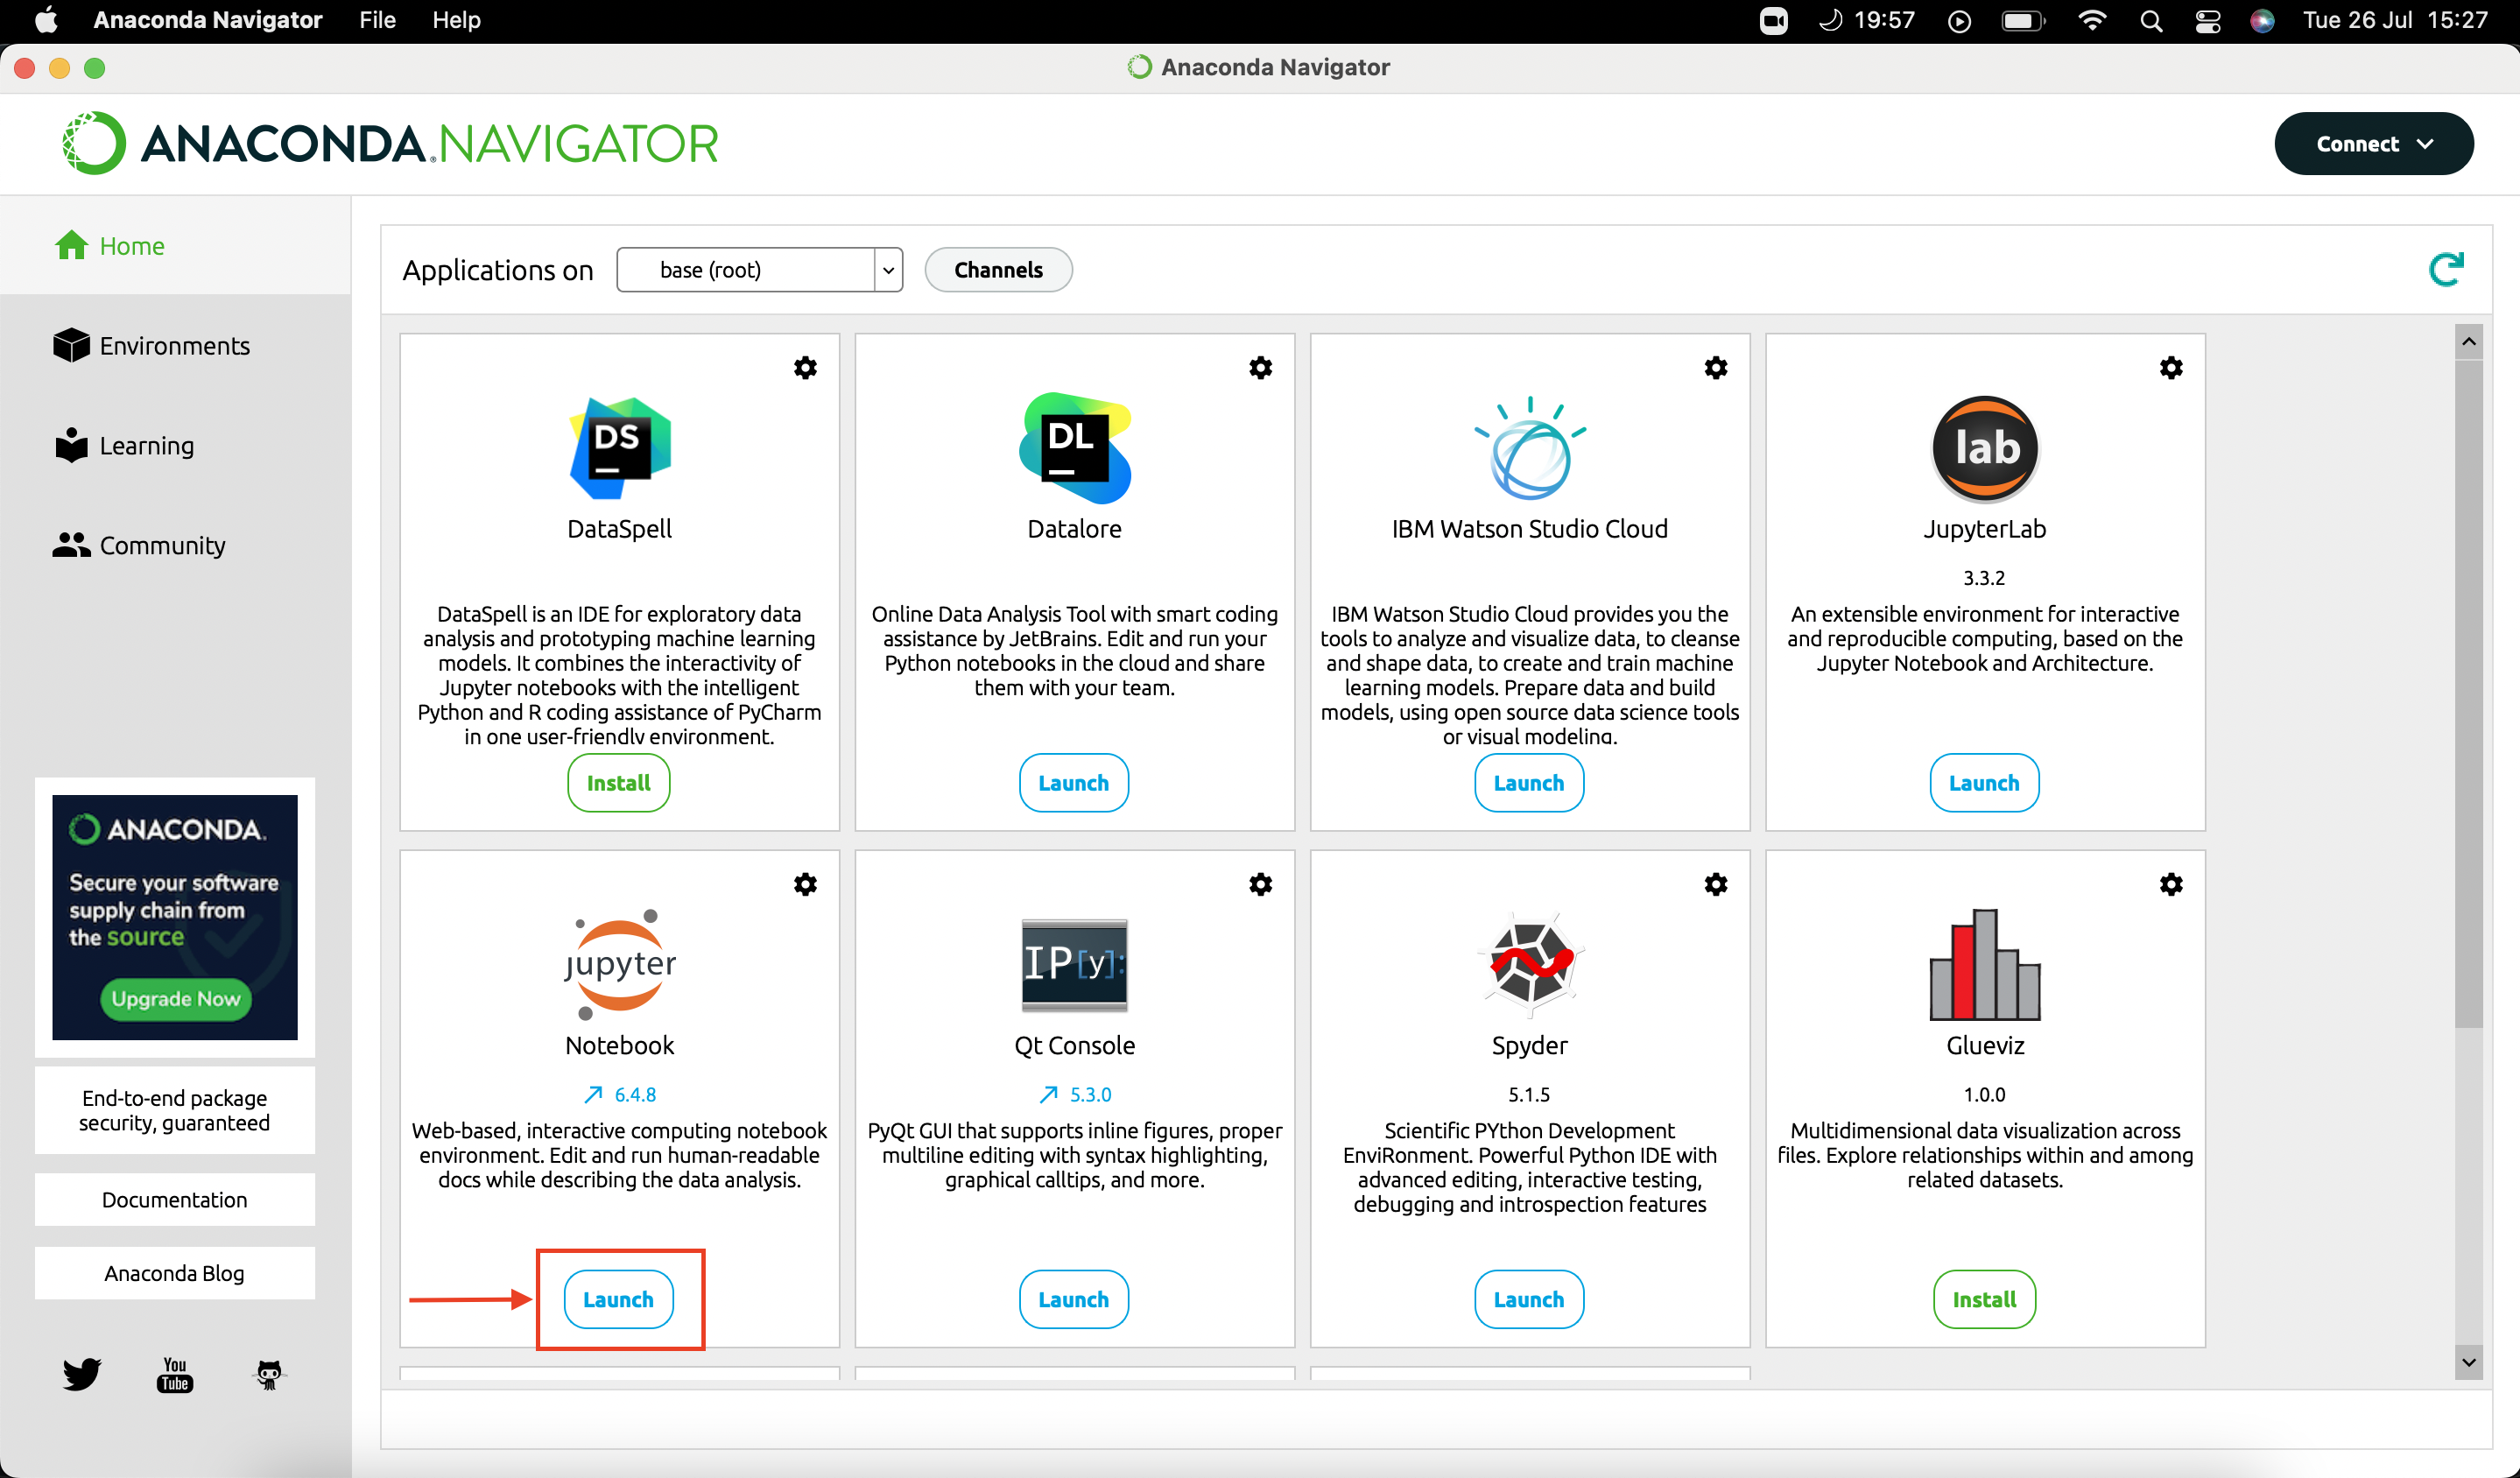Launch Spyder

click(1528, 1299)
